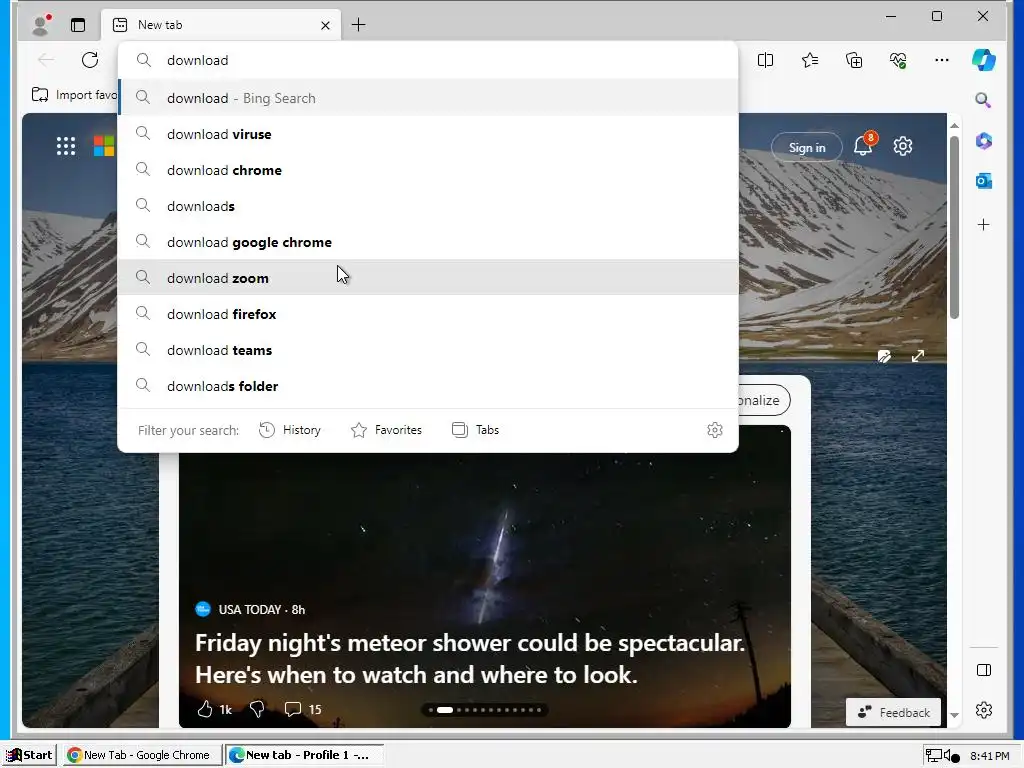Click Import favorites in bookmarks bar
The width and height of the screenshot is (1024, 768).
click(74, 95)
